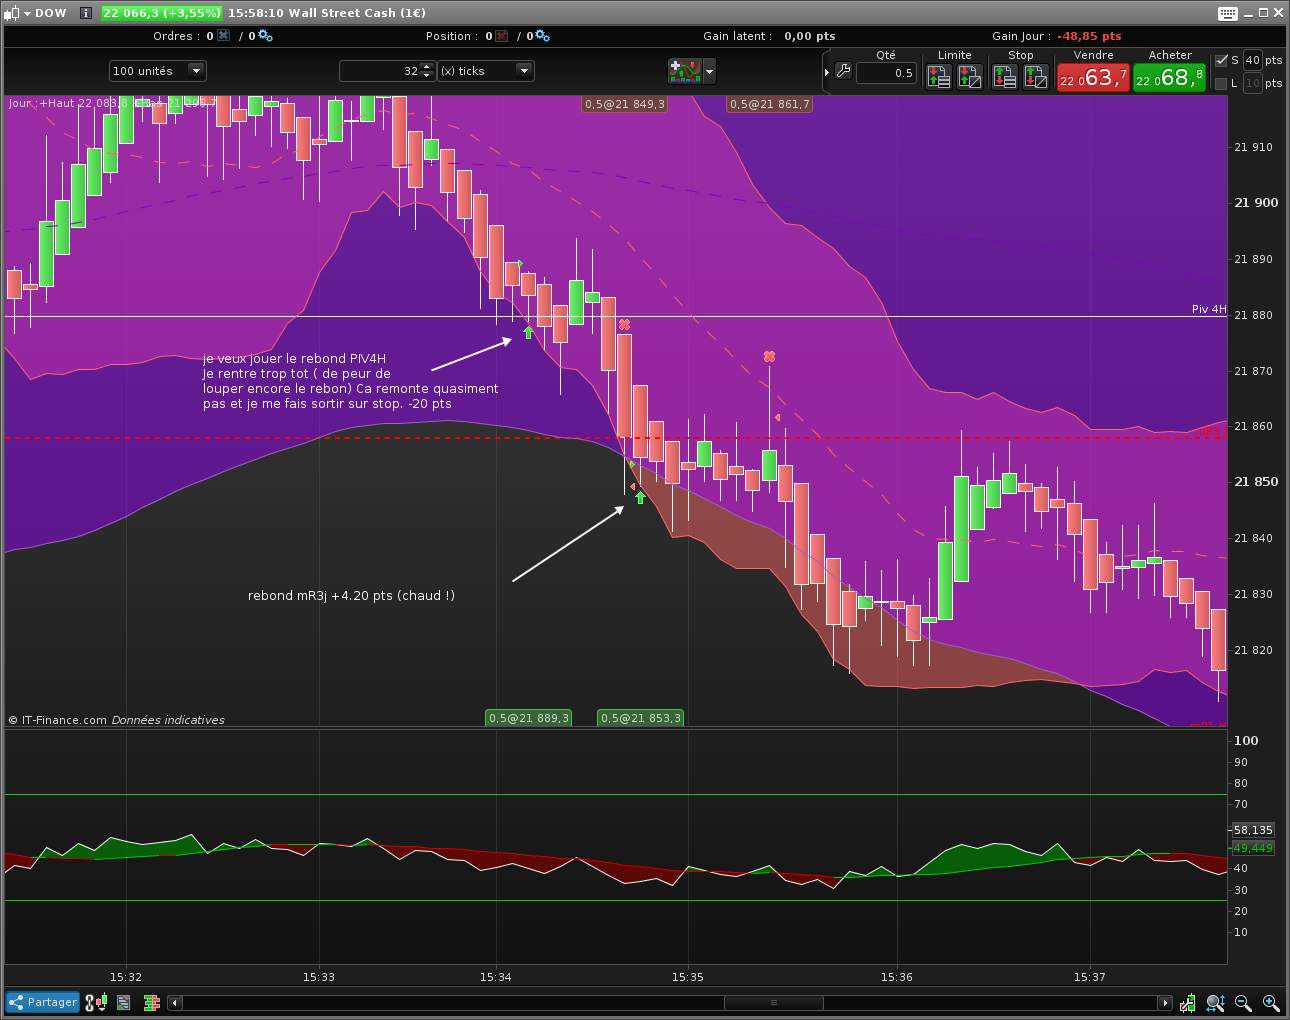Select the 0,5@21 849,3 sell marker label
This screenshot has height=1020, width=1290.
(625, 104)
